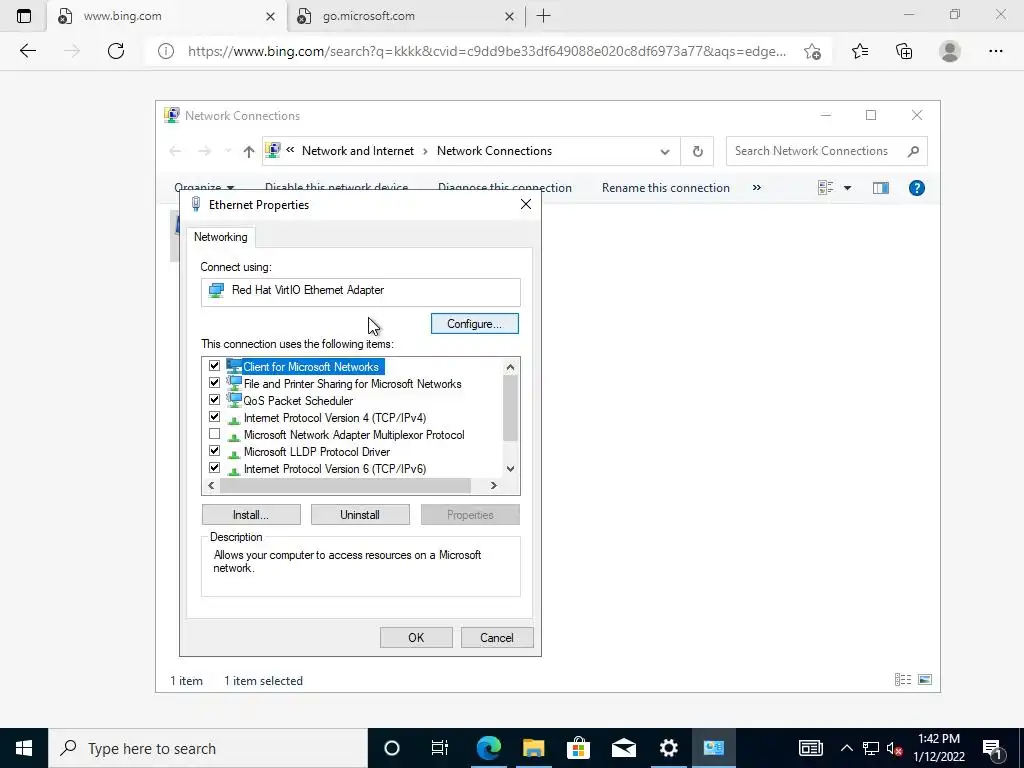The image size is (1024, 768).
Task: Expand the address bar history dropdown
Action: (664, 152)
